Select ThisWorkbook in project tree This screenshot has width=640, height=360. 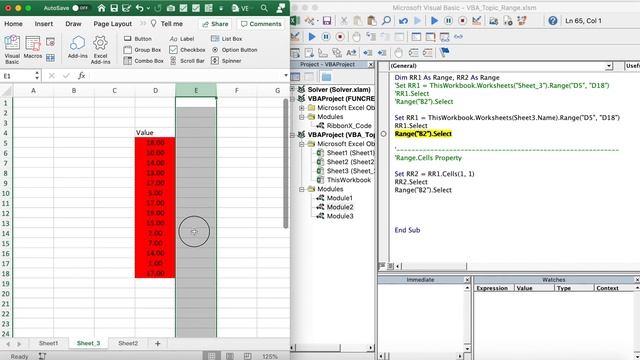pos(349,180)
